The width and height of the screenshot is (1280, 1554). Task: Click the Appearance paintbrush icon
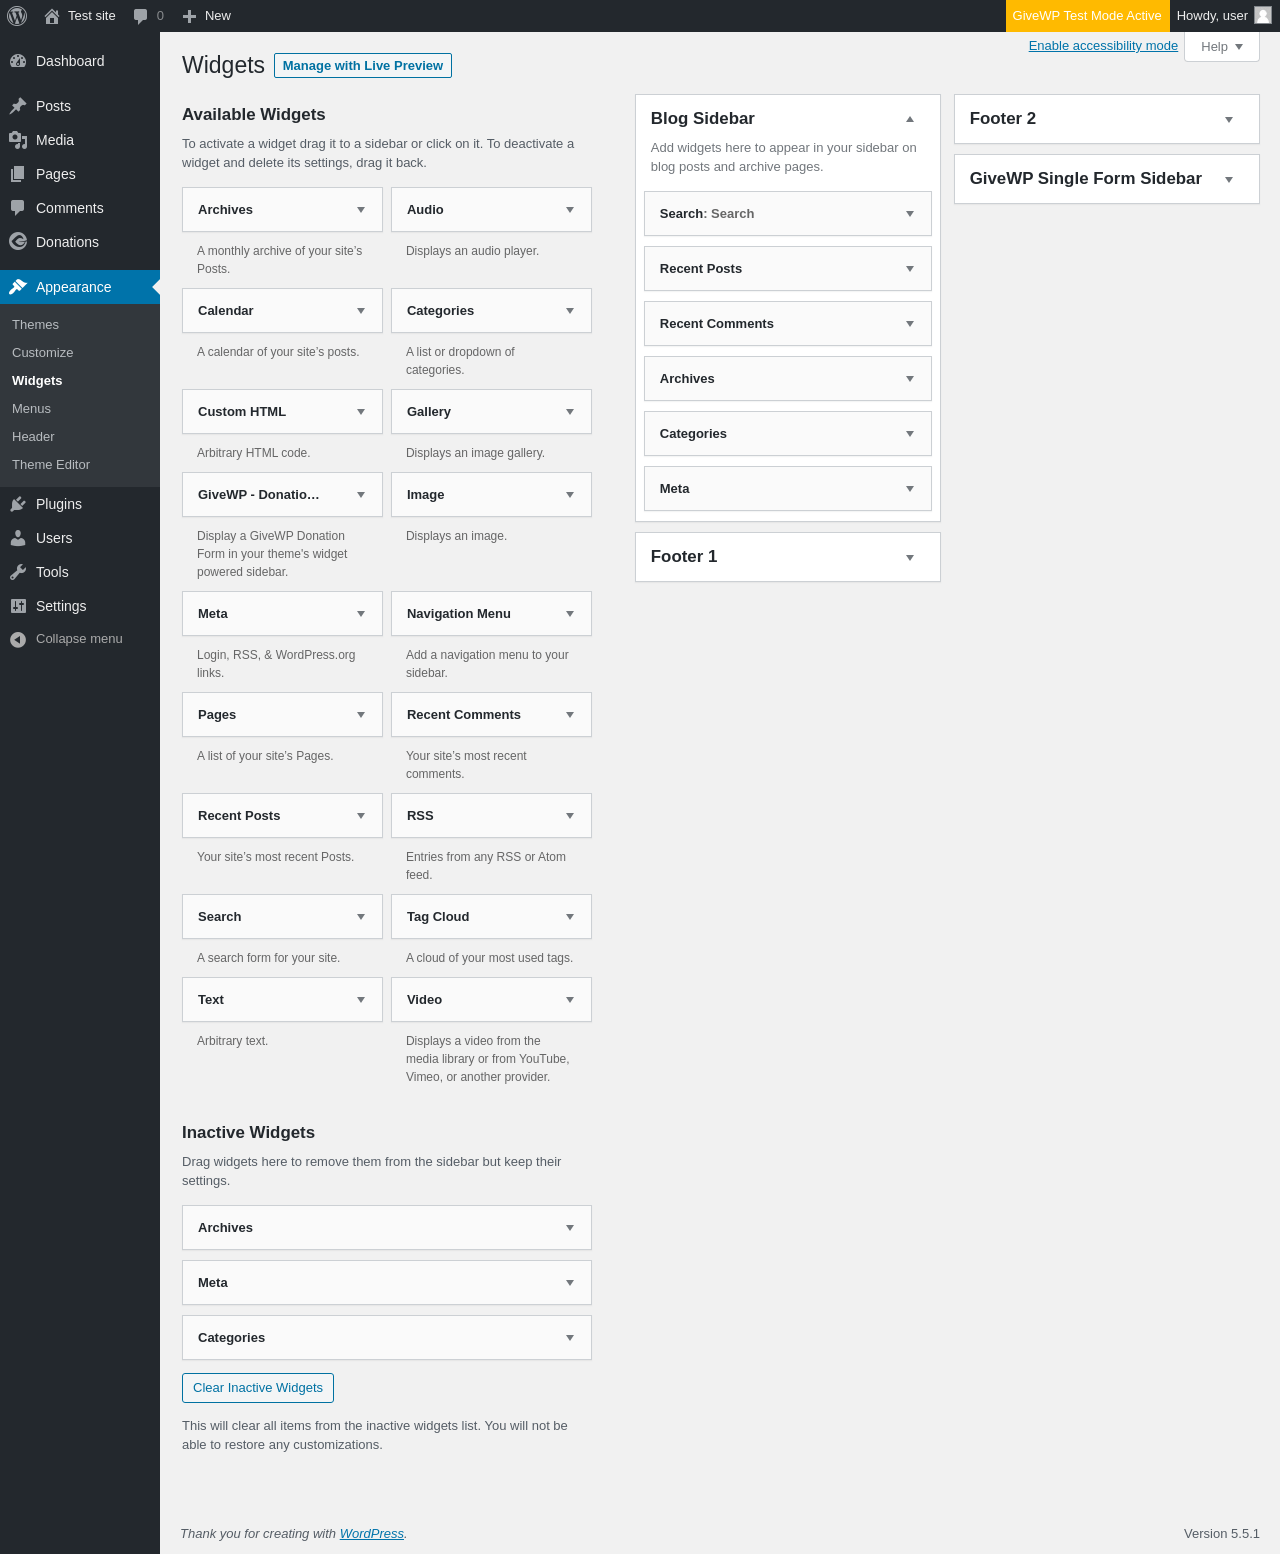(x=18, y=287)
